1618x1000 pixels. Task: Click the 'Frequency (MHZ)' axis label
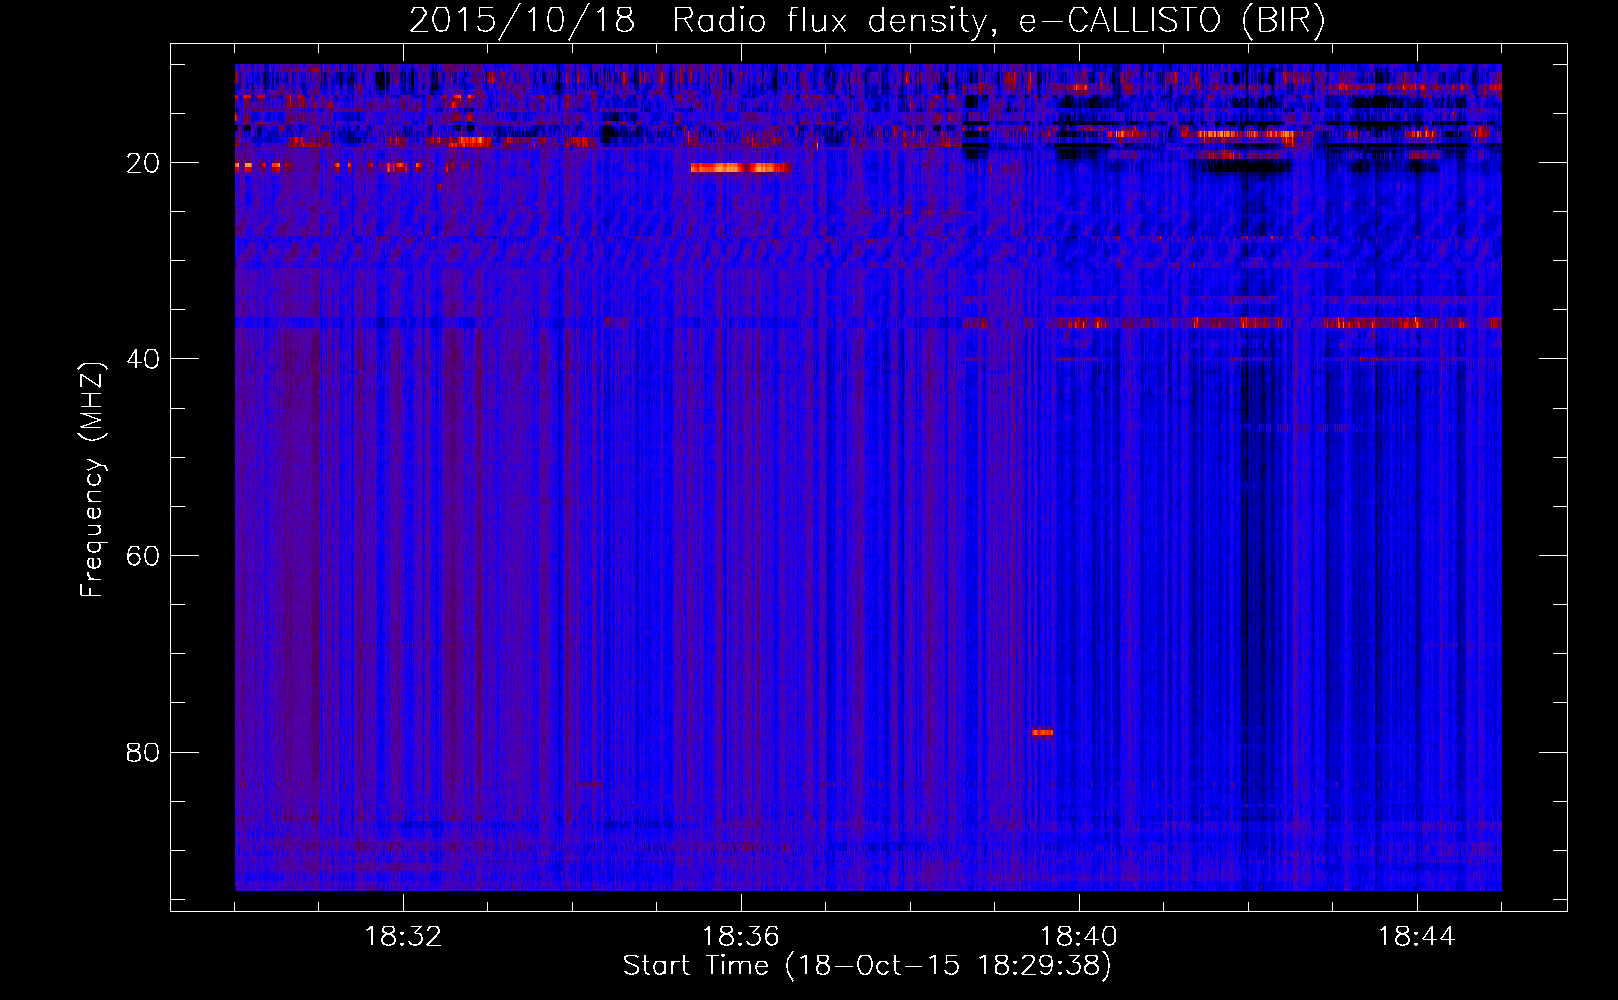[92, 480]
